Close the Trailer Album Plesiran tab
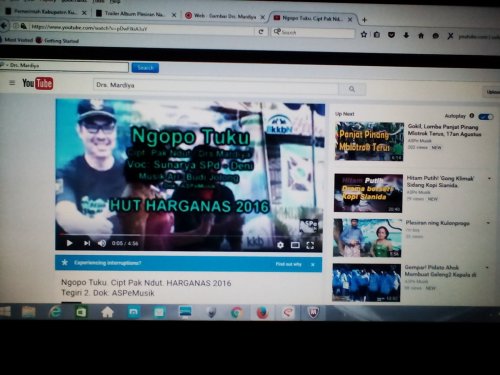 point(174,15)
